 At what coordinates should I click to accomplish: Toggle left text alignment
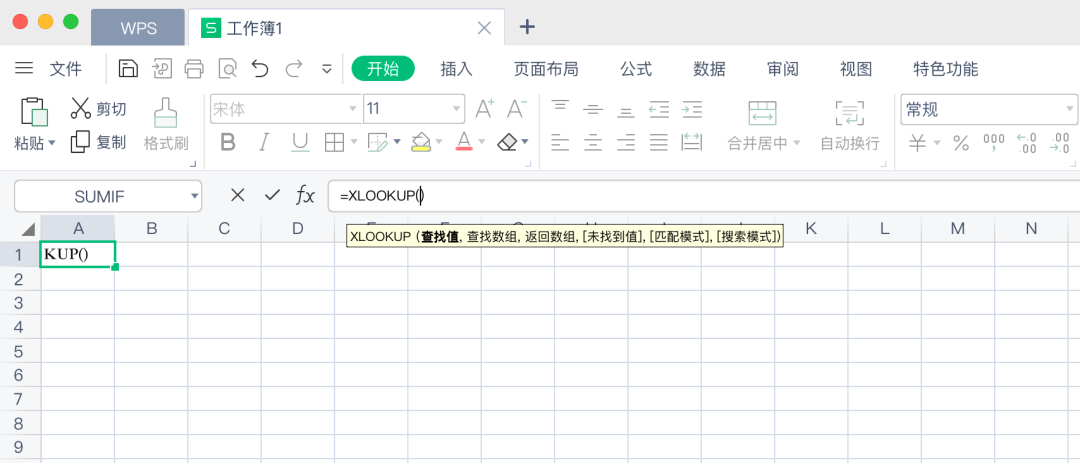pyautogui.click(x=561, y=143)
